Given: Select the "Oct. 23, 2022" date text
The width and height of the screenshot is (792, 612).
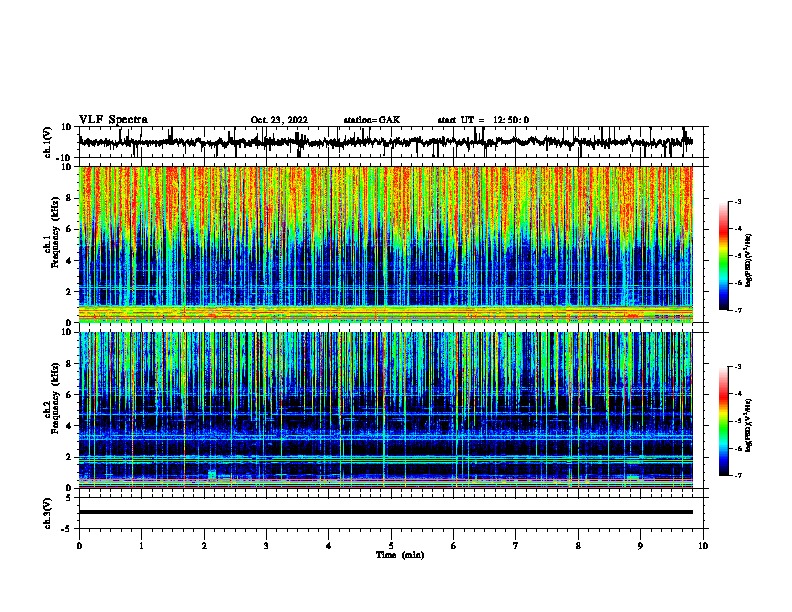Looking at the screenshot, I should 279,120.
